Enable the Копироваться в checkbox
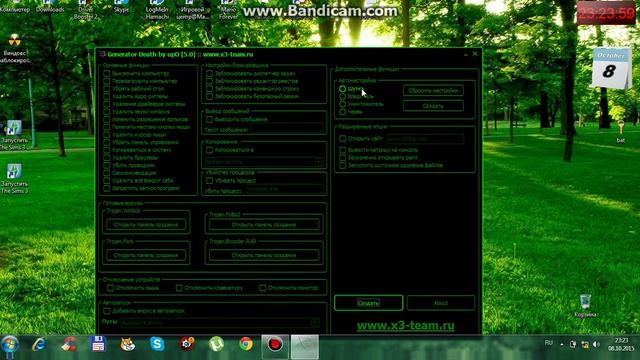640x360 pixels. tap(209, 150)
